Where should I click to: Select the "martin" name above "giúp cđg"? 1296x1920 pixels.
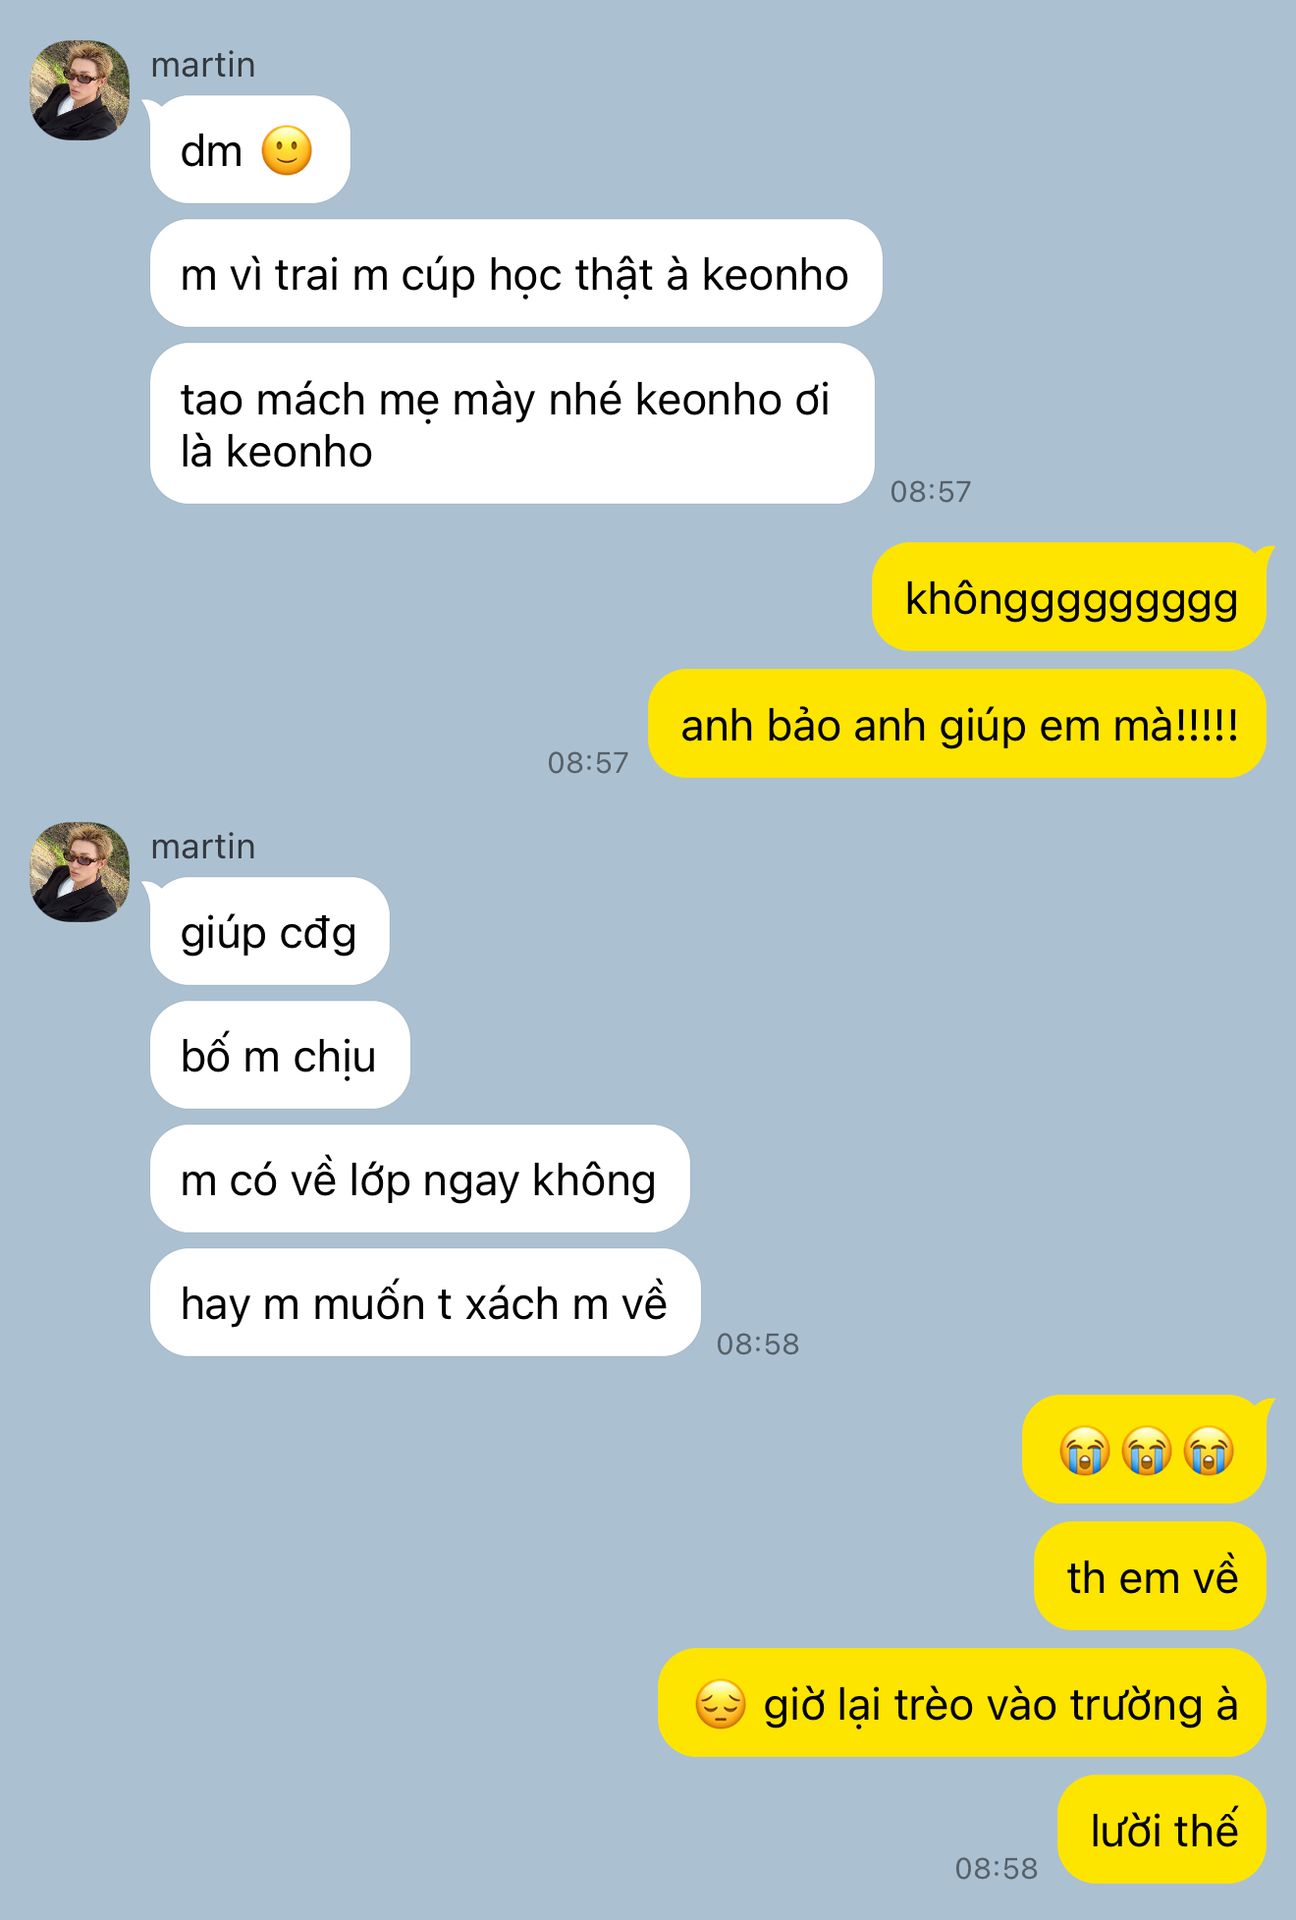203,847
